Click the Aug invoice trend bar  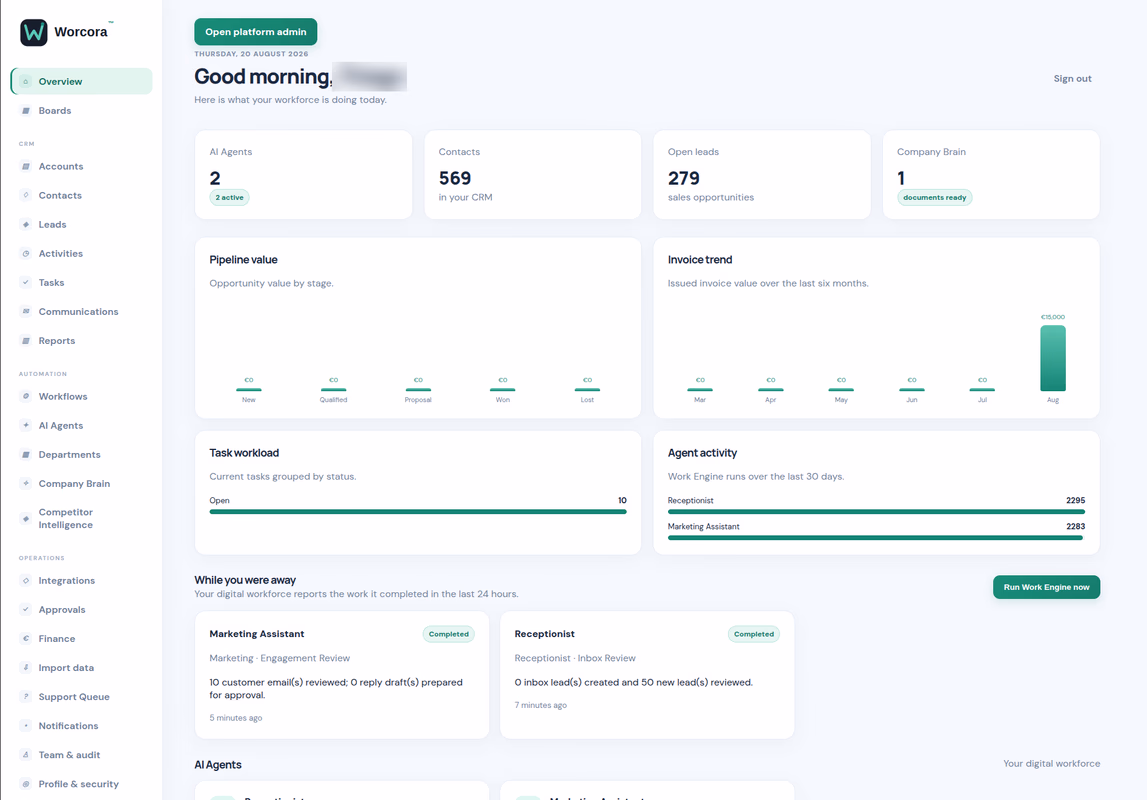tap(1053, 358)
